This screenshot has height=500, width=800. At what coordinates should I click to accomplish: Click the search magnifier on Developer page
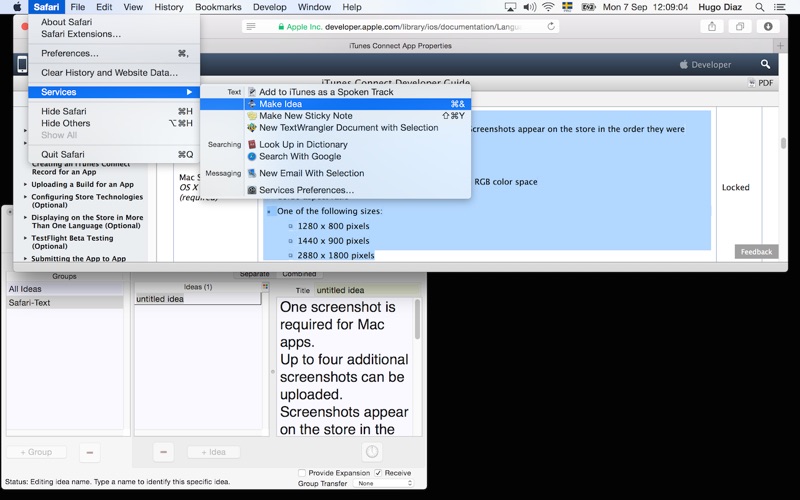point(765,64)
